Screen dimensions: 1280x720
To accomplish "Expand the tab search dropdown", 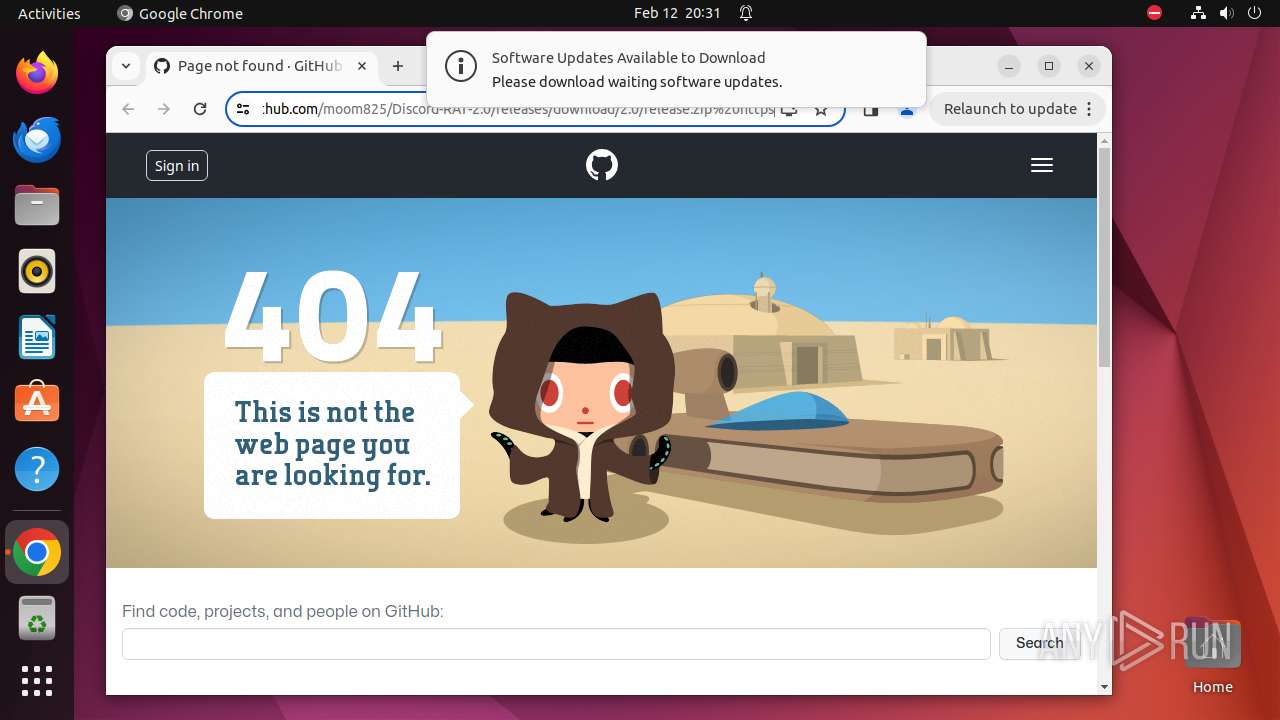I will coord(125,66).
